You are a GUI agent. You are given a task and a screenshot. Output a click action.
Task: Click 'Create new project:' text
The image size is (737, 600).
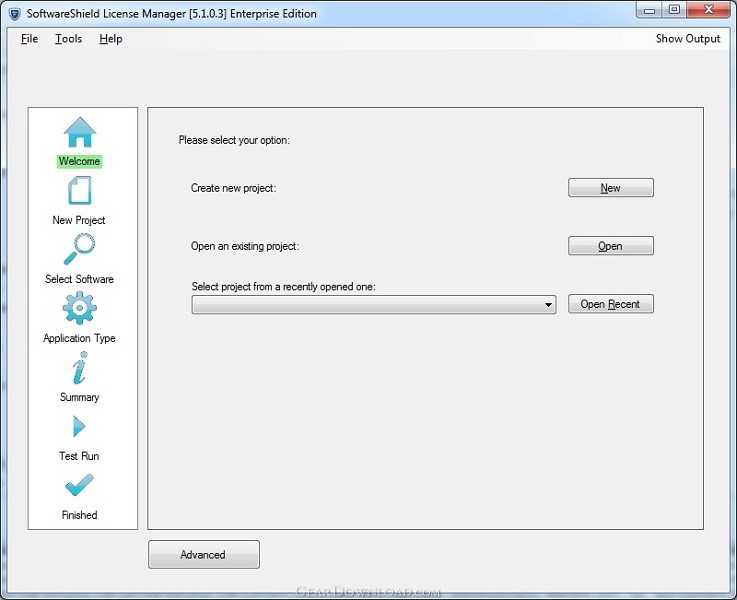point(233,188)
